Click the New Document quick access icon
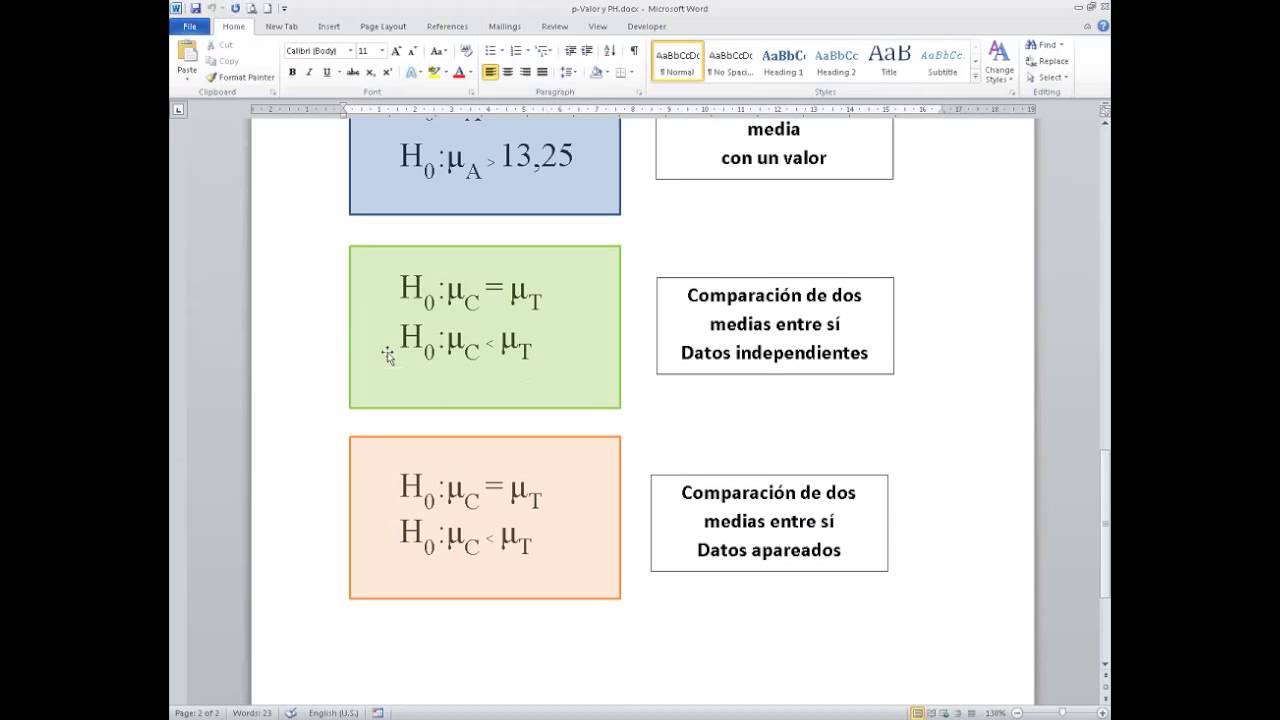This screenshot has width=1280, height=720. (x=268, y=8)
